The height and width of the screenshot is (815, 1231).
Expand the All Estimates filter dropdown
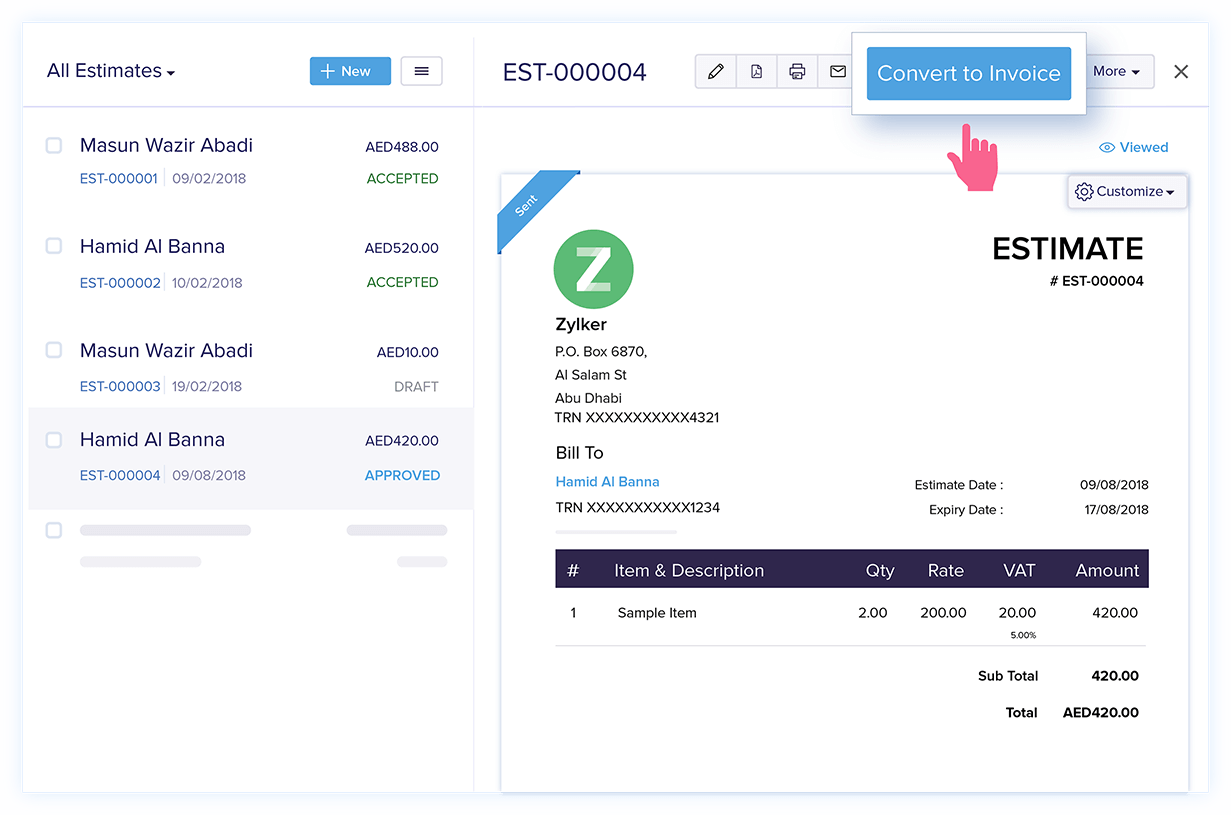tap(111, 71)
